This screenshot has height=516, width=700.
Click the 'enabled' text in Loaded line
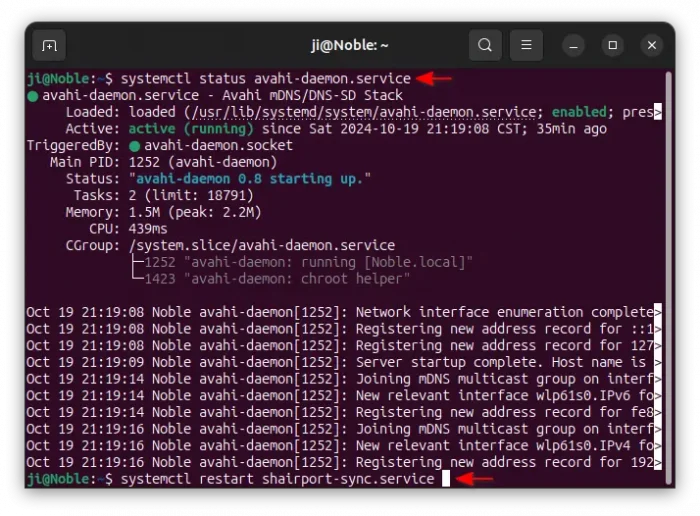pos(579,112)
